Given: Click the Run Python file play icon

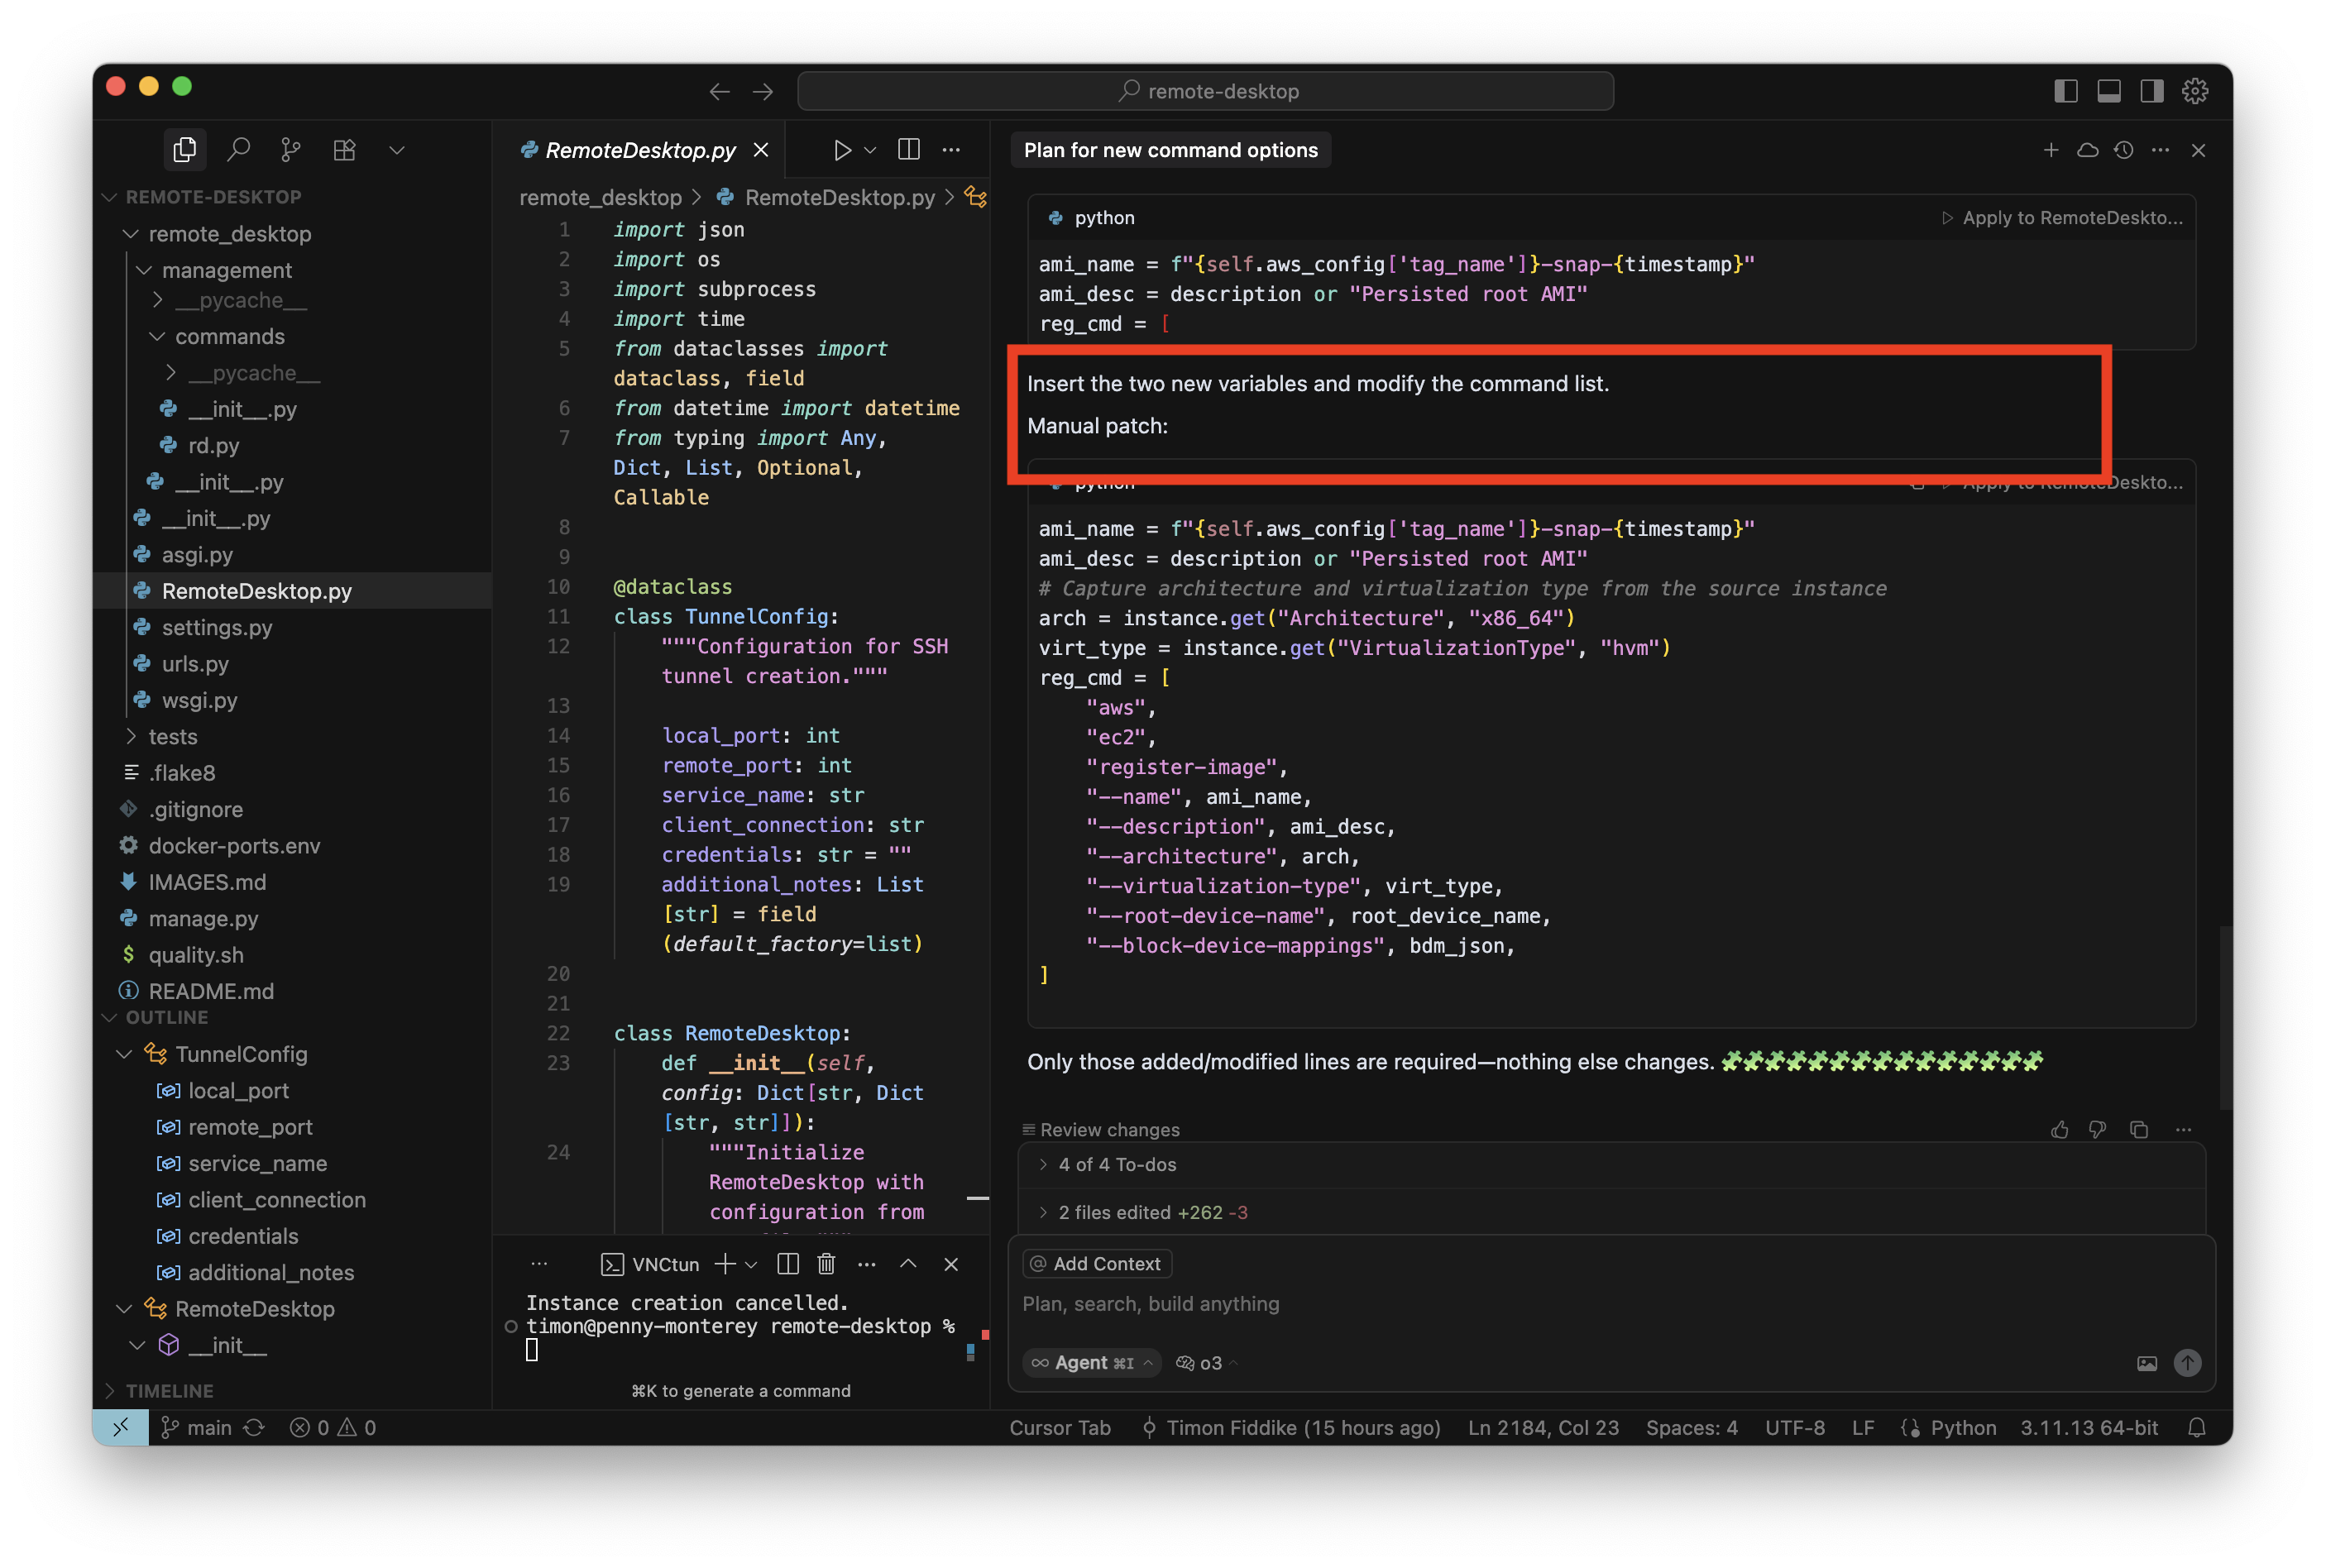Looking at the screenshot, I should [842, 150].
